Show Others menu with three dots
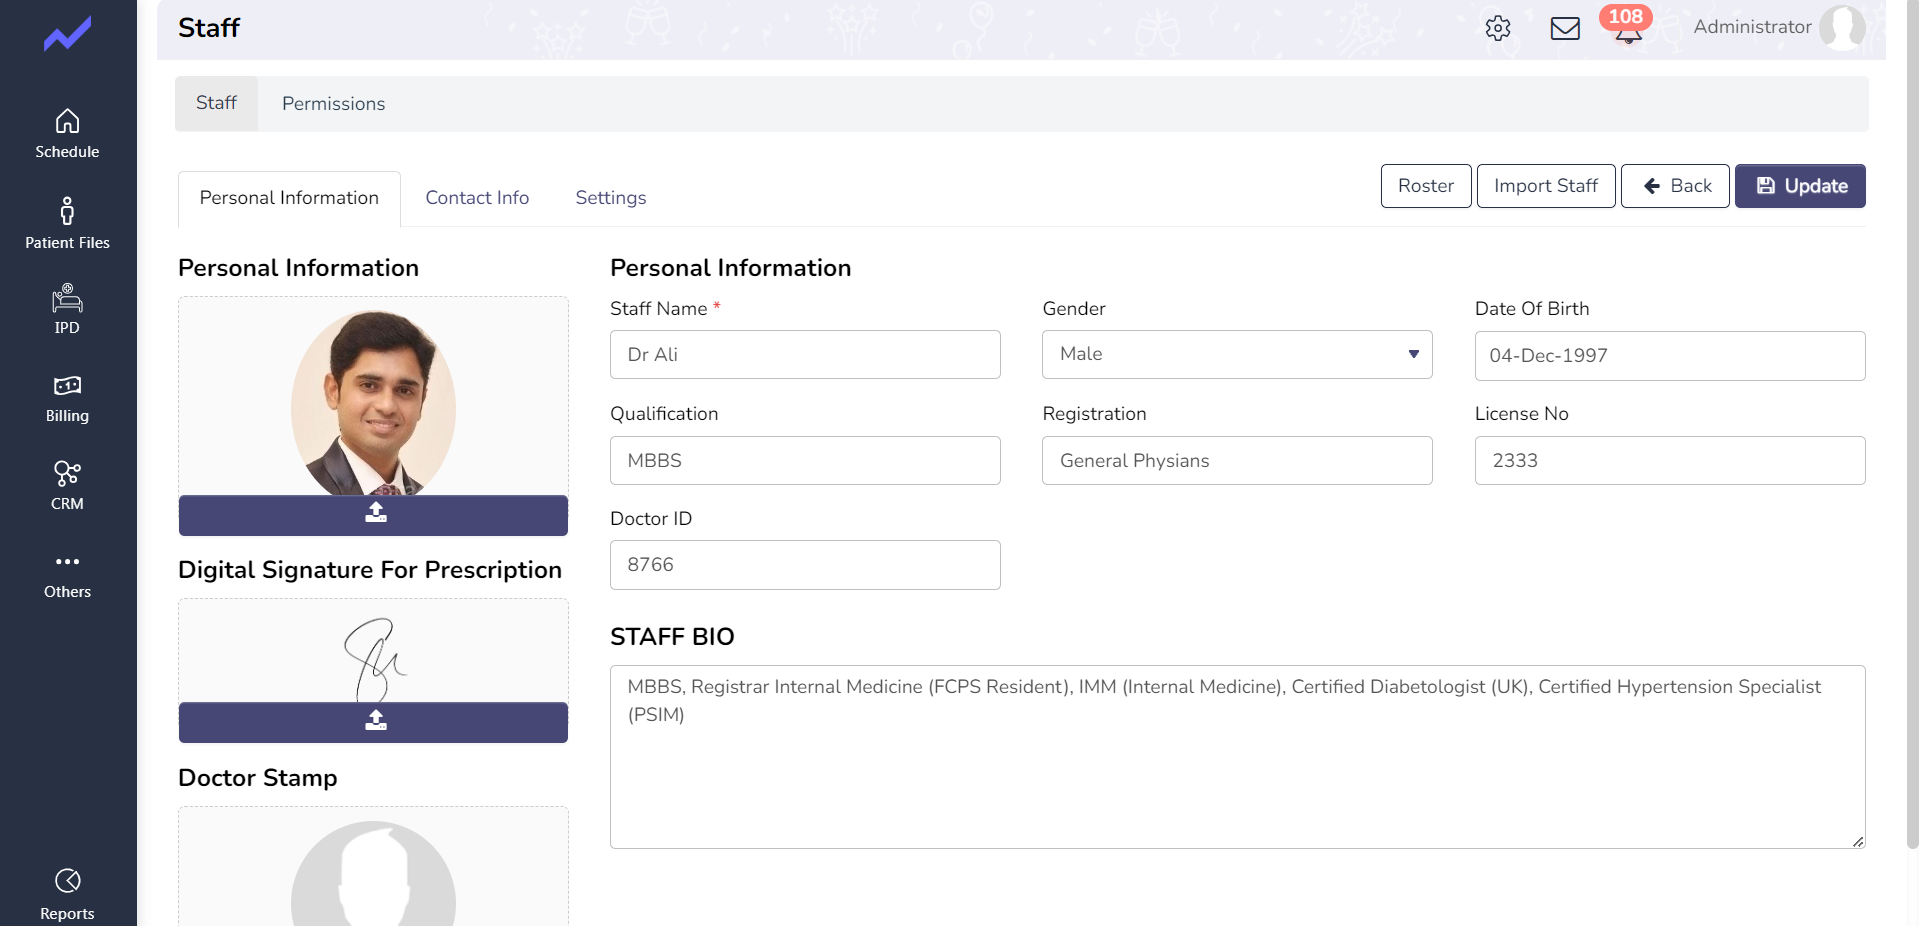The height and width of the screenshot is (926, 1919). (67, 575)
